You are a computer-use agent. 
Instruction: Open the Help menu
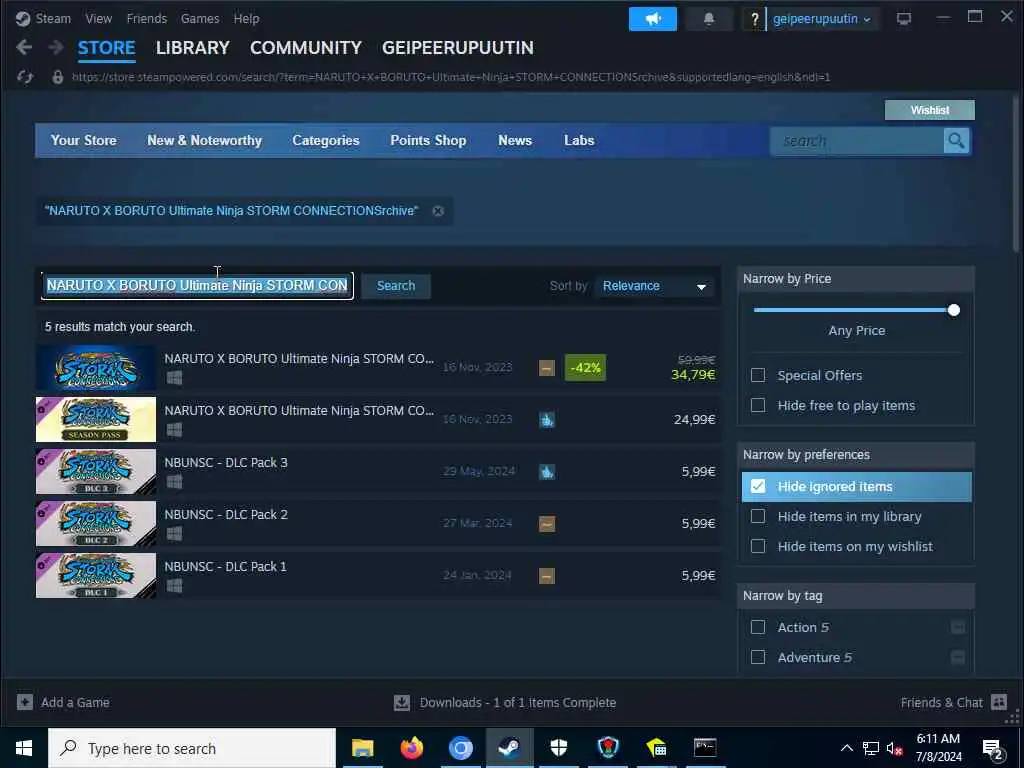246,19
